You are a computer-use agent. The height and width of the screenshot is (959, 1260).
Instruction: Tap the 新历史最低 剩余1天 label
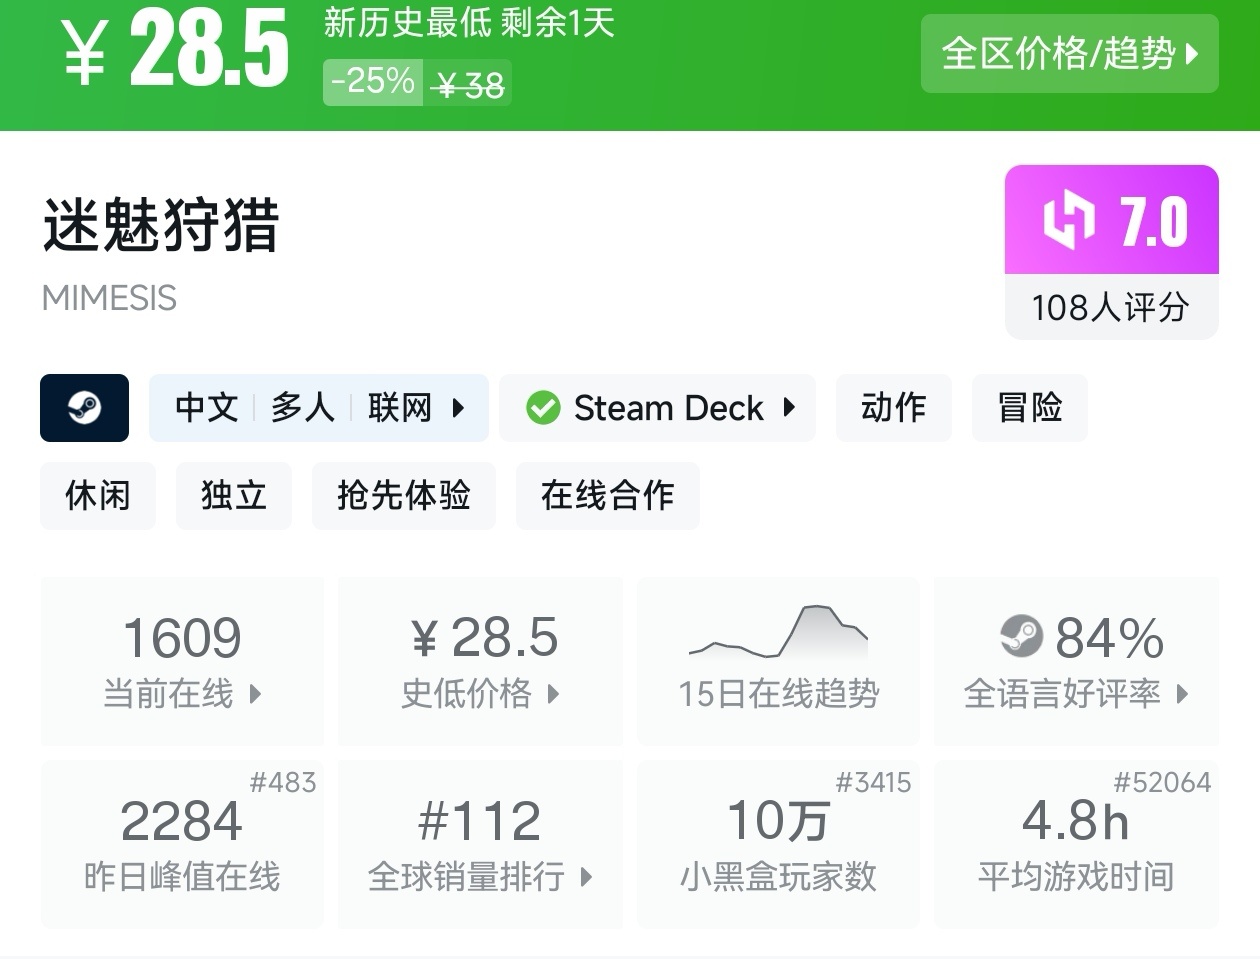[x=469, y=23]
